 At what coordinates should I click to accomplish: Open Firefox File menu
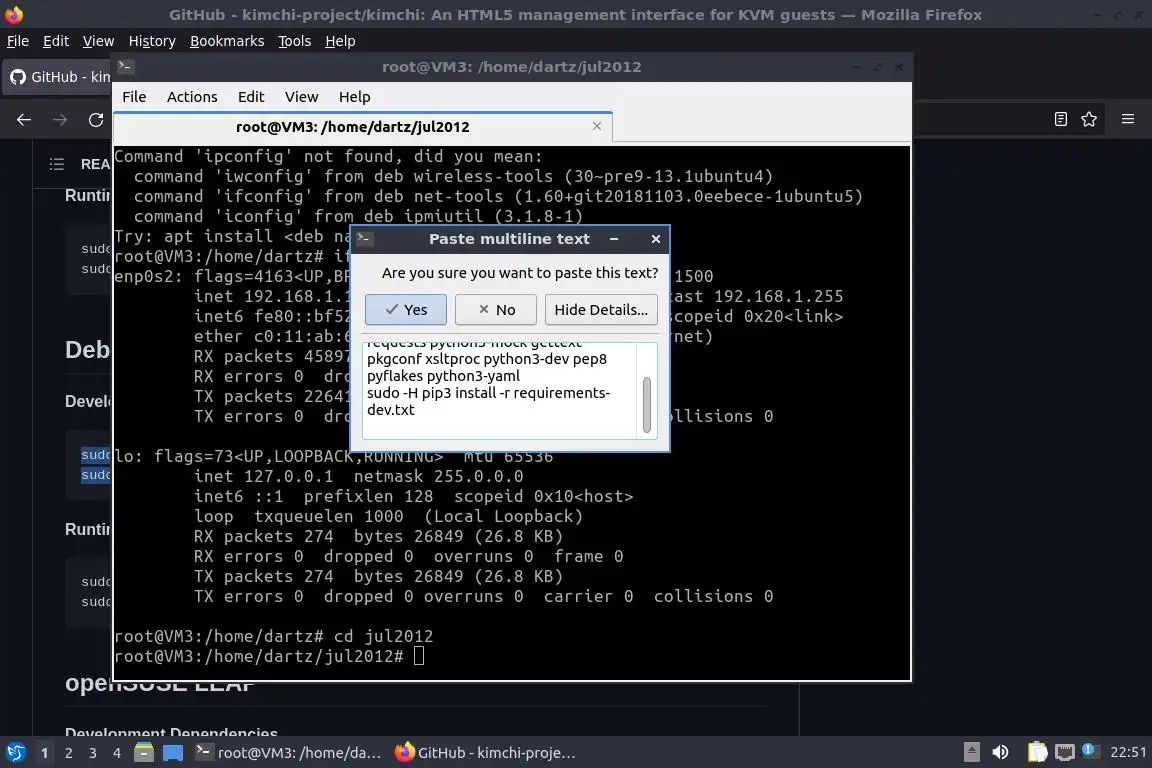pyautogui.click(x=18, y=41)
